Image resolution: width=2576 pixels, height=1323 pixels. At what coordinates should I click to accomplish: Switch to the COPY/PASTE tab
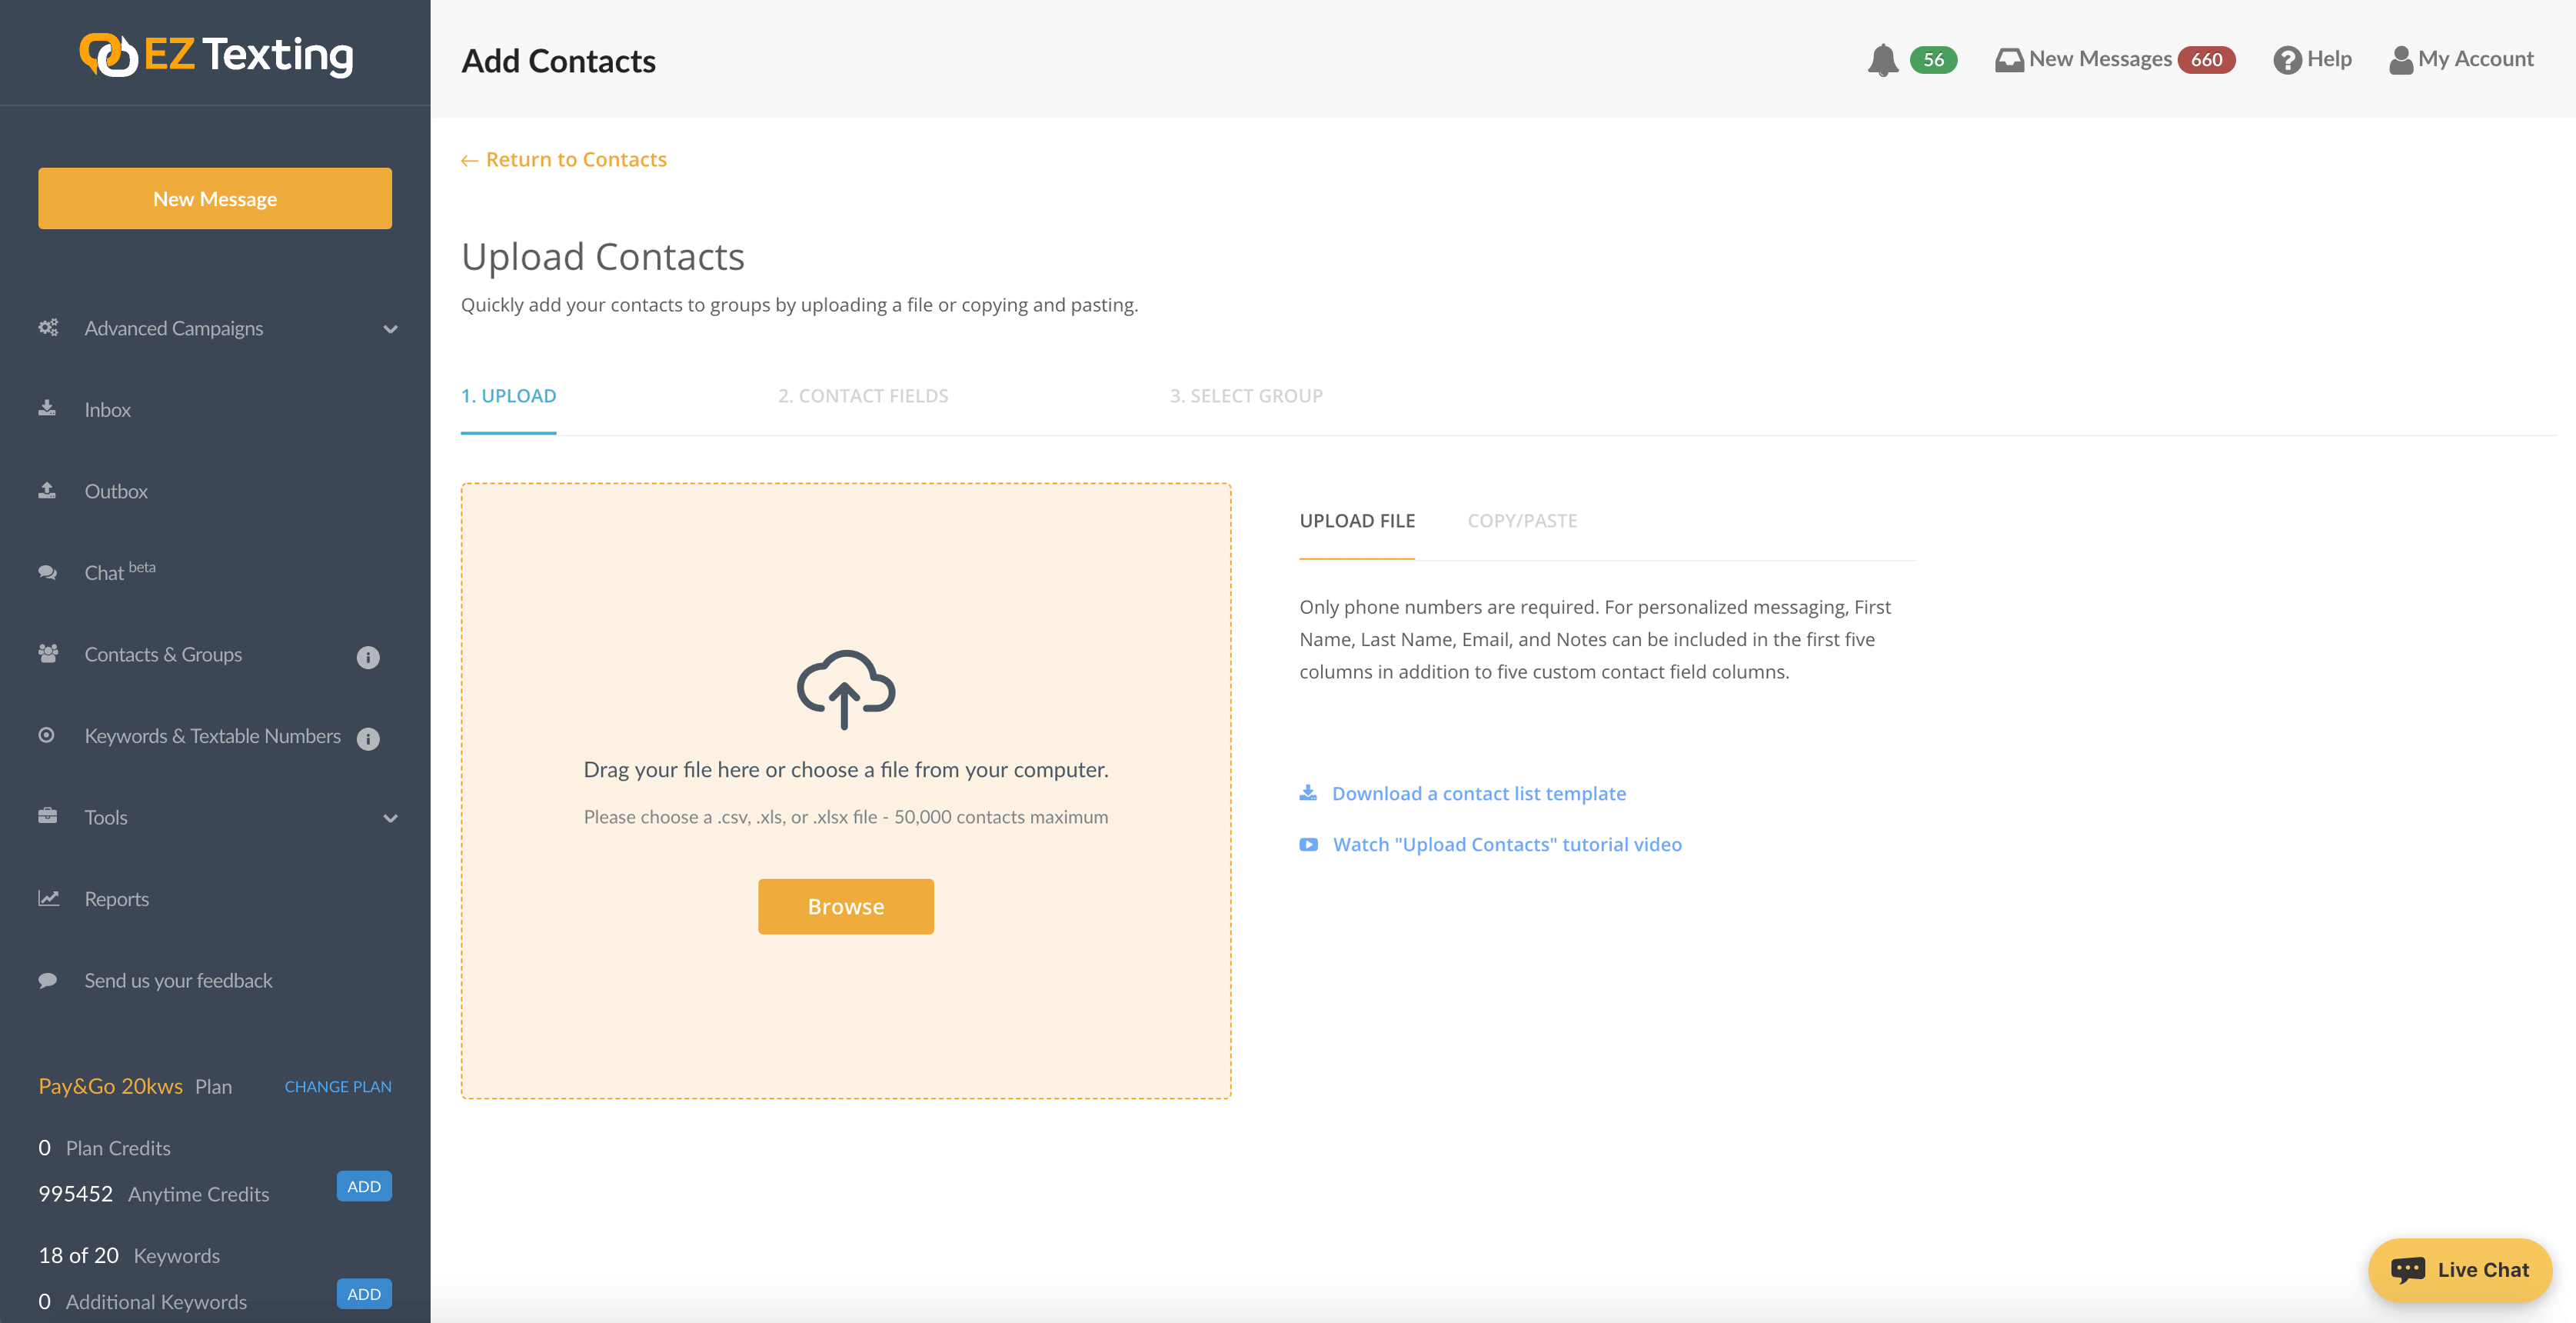coord(1521,521)
